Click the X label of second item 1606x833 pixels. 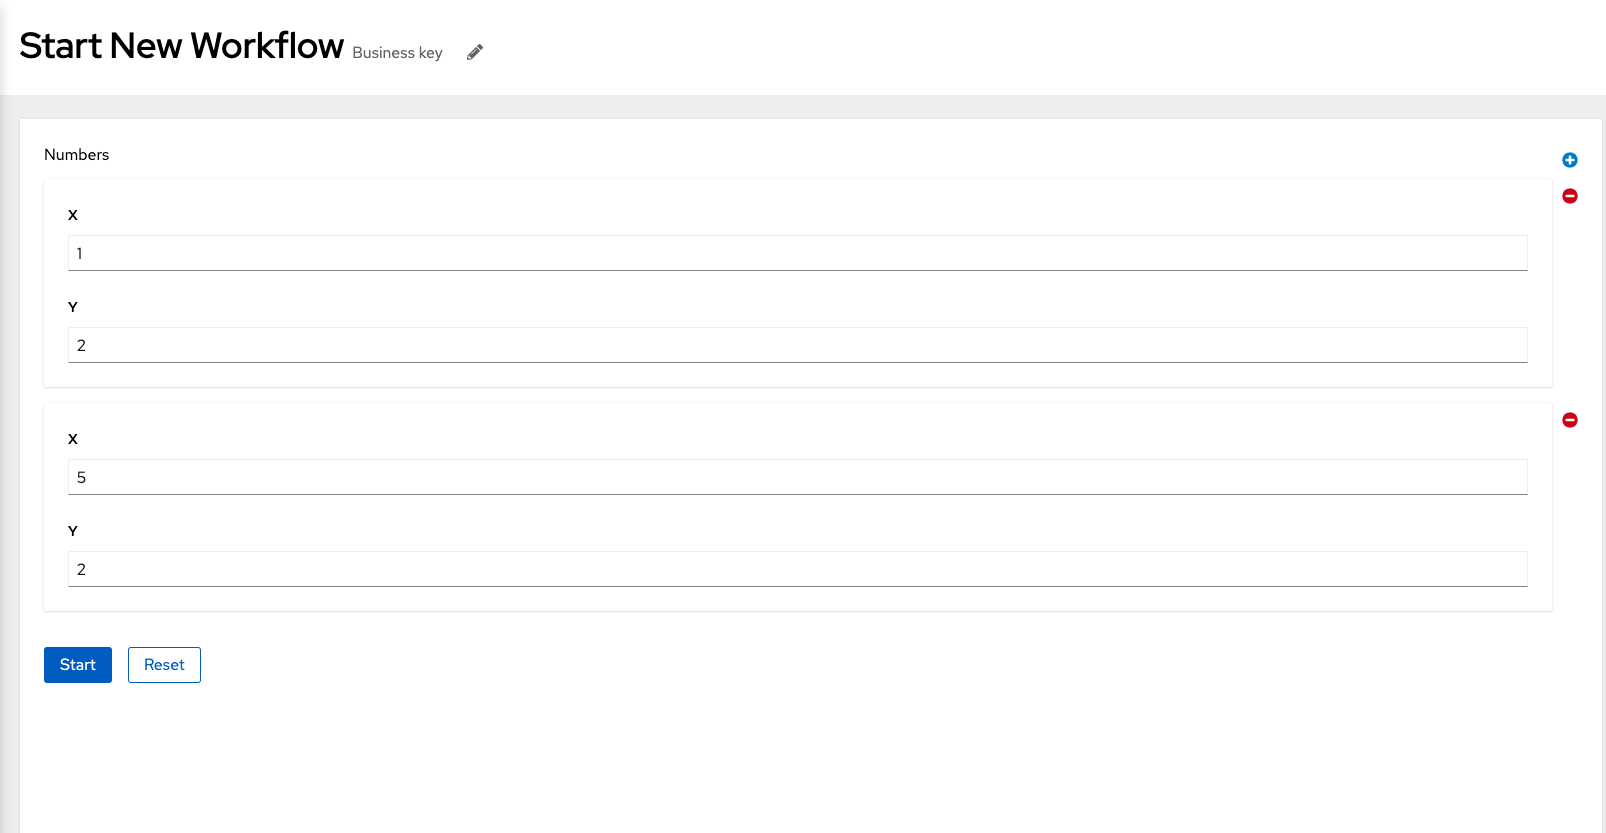[73, 439]
